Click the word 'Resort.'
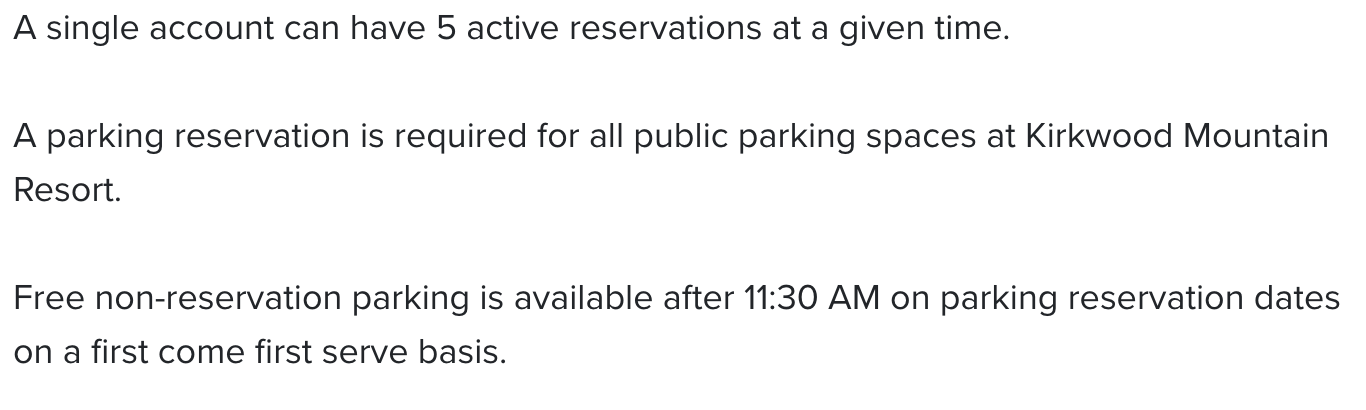1366x410 pixels. [67, 190]
